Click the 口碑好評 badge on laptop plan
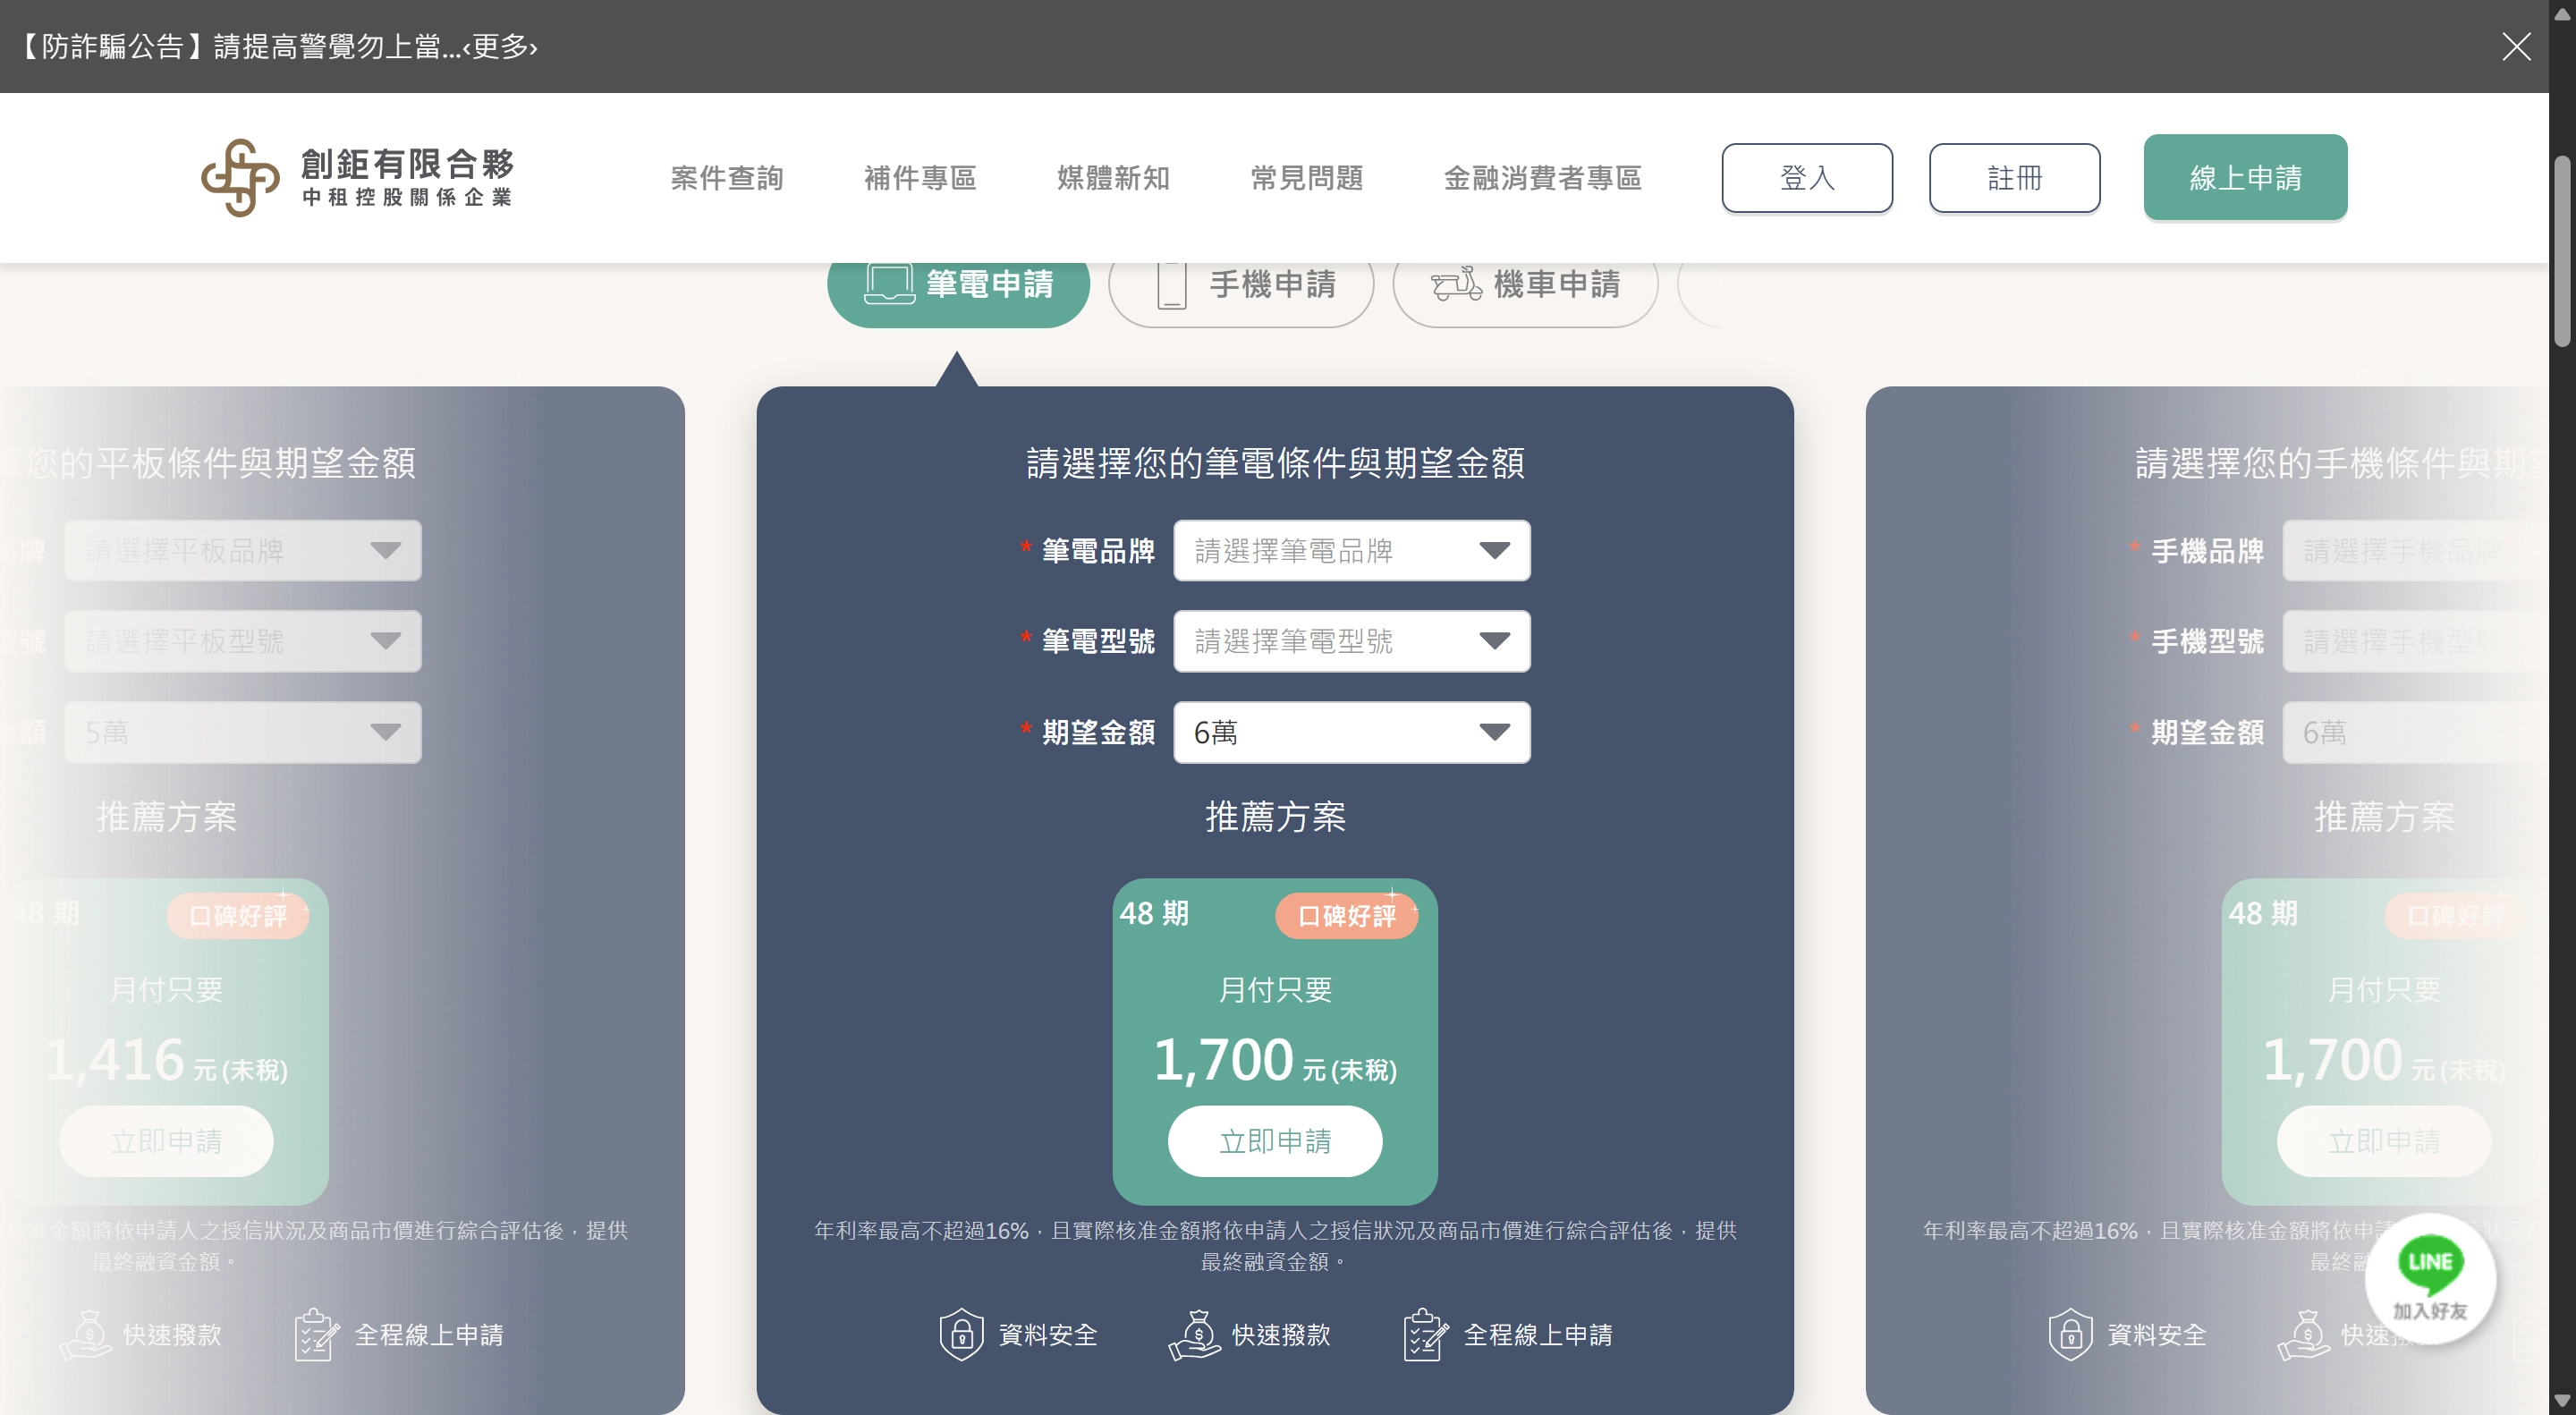This screenshot has width=2576, height=1415. click(x=1346, y=915)
